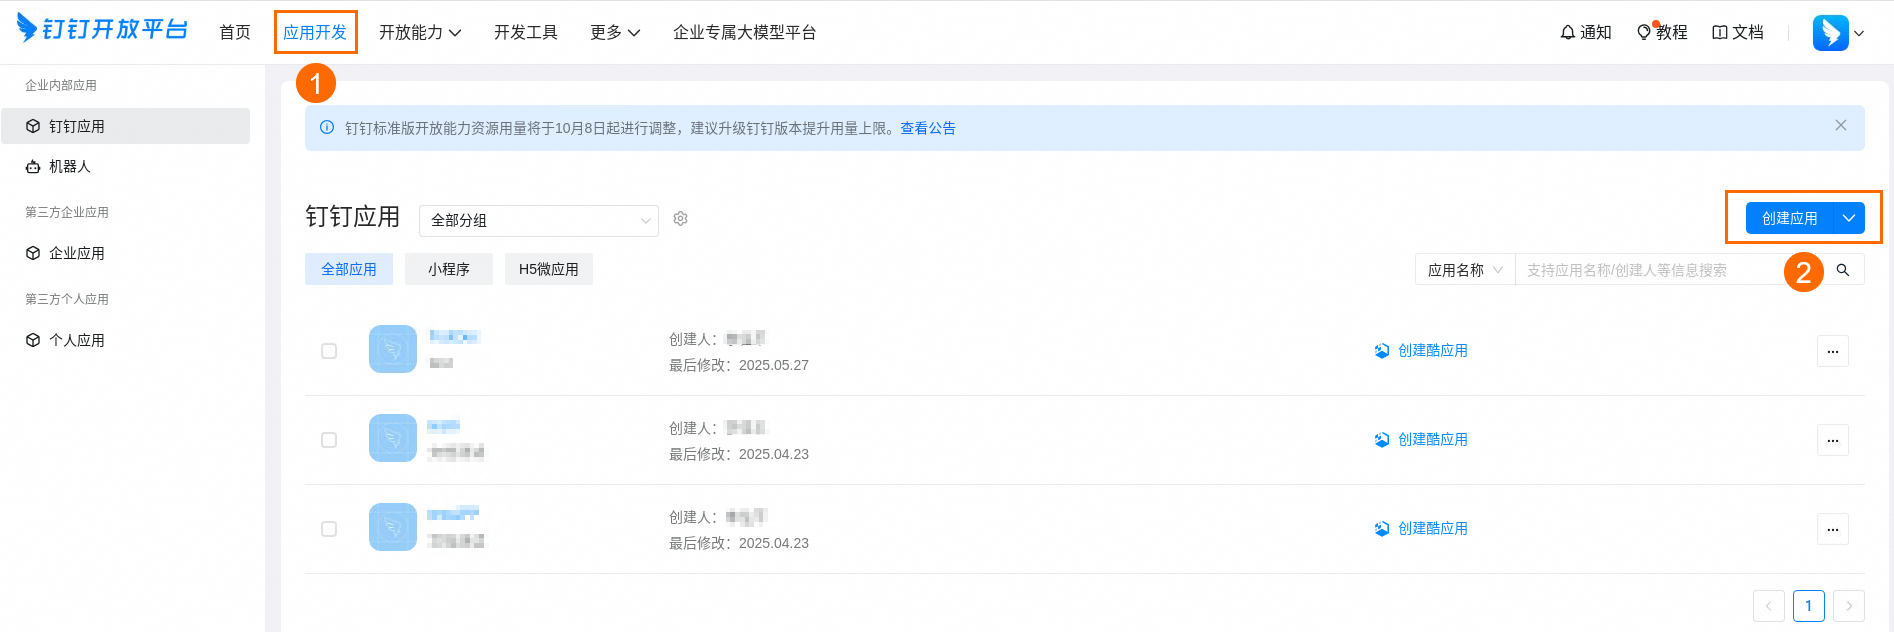Expand the 全部分组 group dropdown
This screenshot has width=1894, height=632.
539,220
